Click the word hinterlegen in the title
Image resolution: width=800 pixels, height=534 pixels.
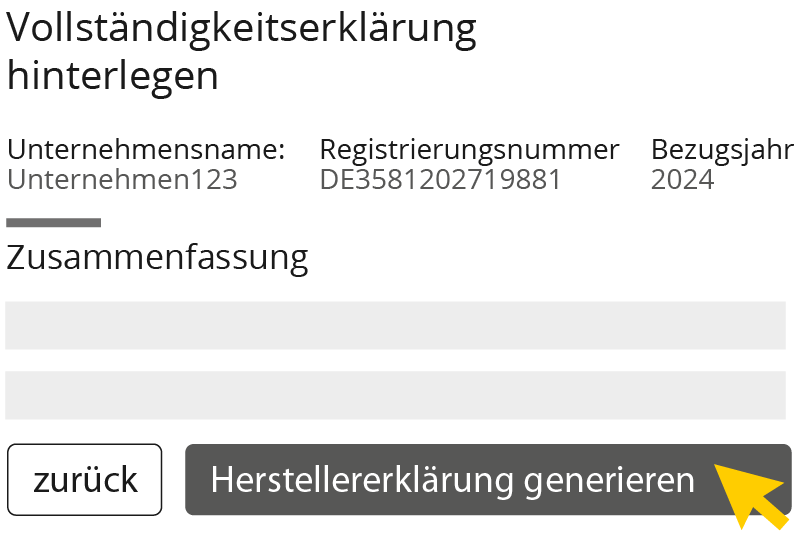coord(112,76)
